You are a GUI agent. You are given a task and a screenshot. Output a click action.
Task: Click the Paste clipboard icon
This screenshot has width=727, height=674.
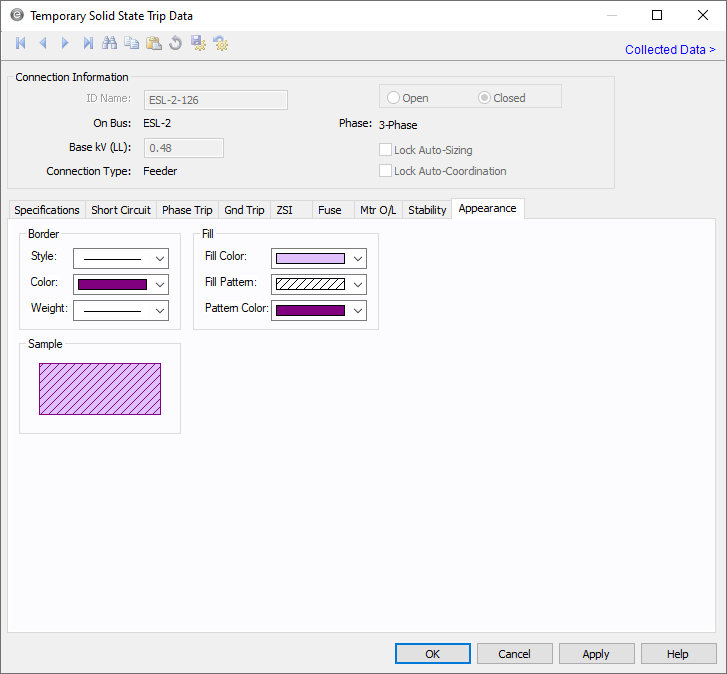(x=154, y=43)
